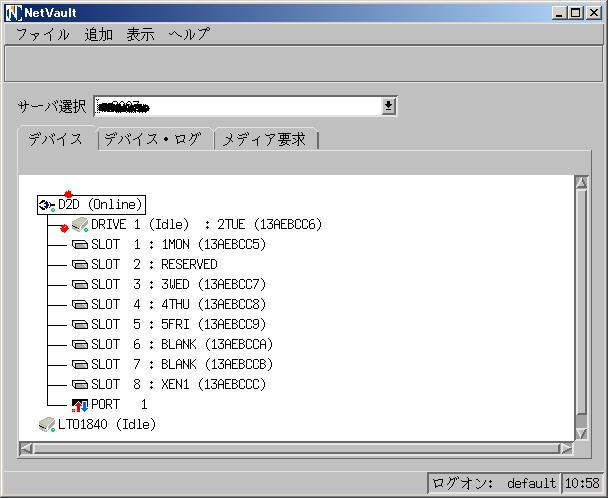The width and height of the screenshot is (608, 498).
Task: Click the D2D library icon
Action: pyautogui.click(x=47, y=205)
